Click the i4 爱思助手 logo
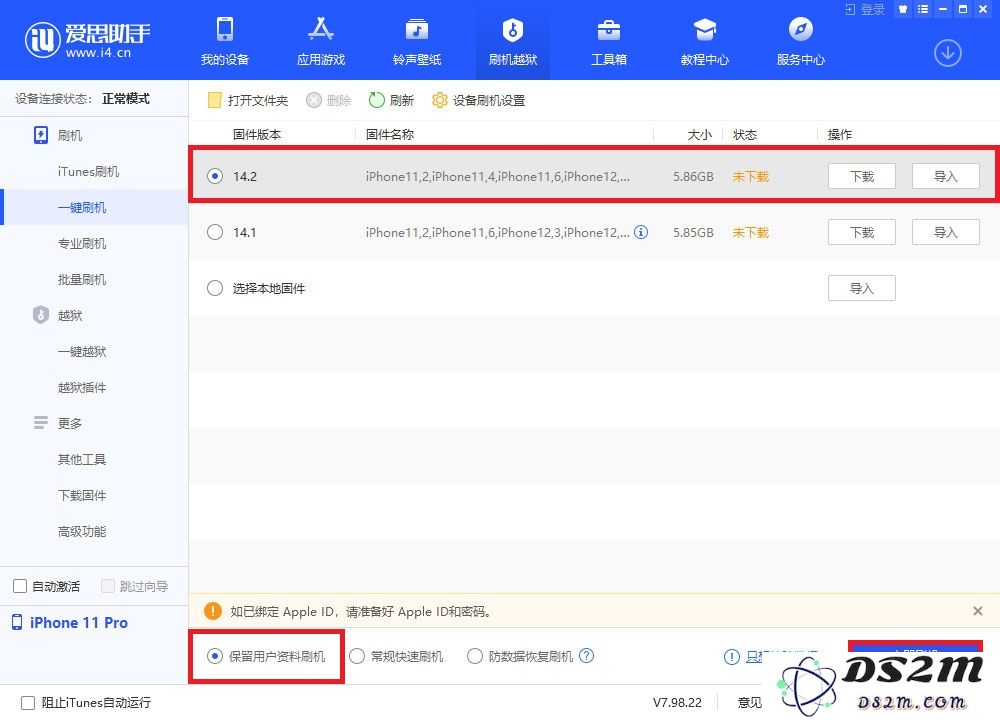 pyautogui.click(x=87, y=40)
